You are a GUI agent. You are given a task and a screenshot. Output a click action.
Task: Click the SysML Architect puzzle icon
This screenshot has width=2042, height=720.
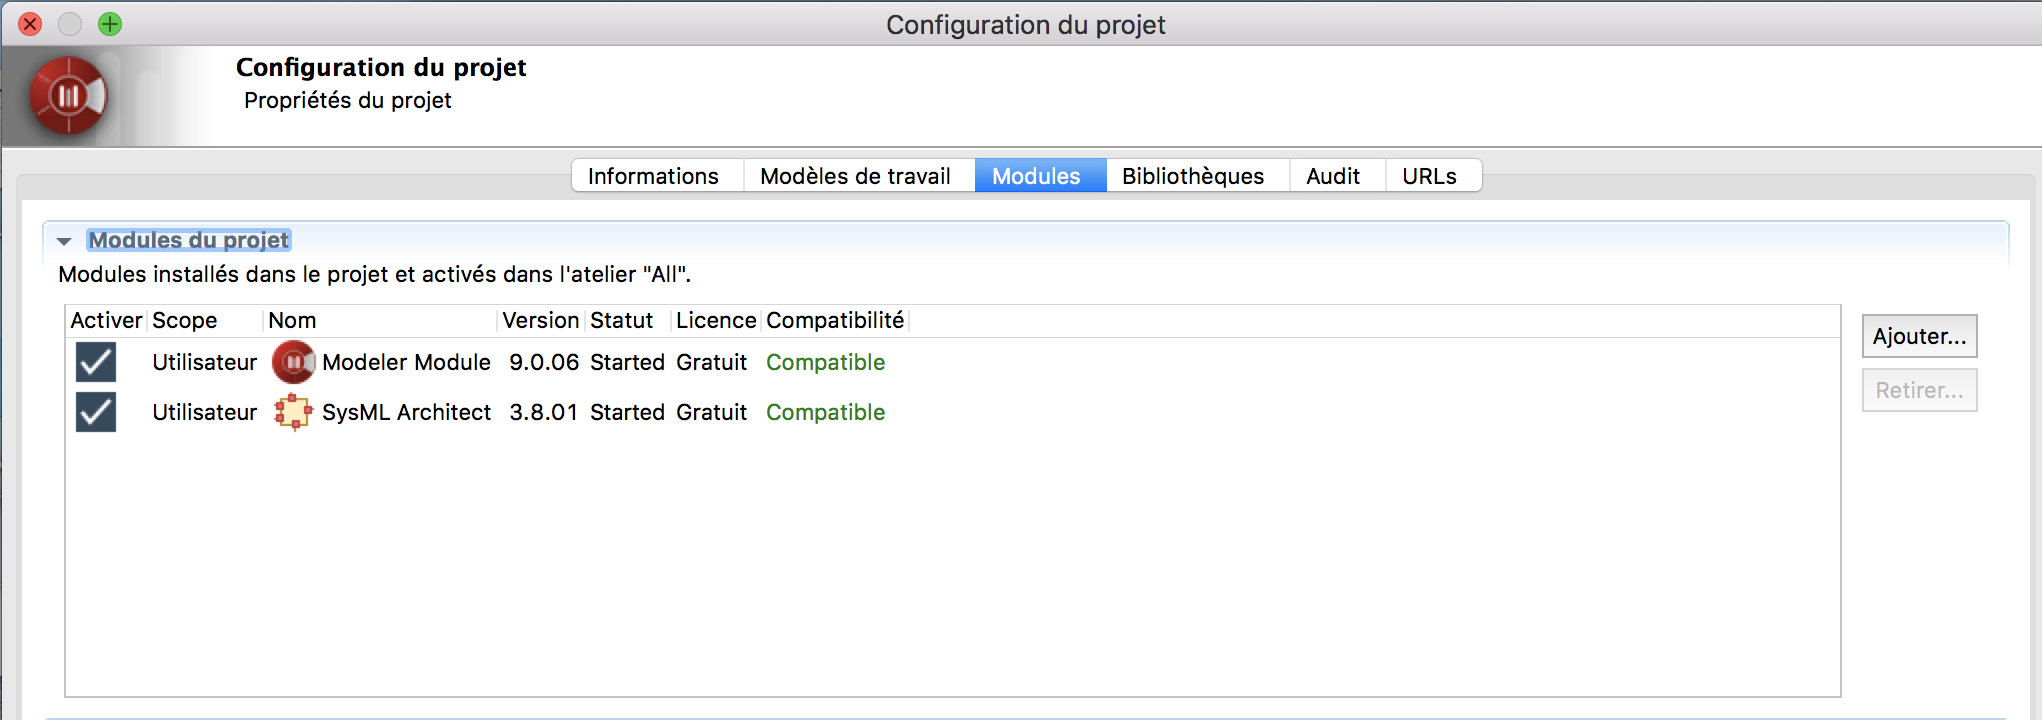pos(293,412)
